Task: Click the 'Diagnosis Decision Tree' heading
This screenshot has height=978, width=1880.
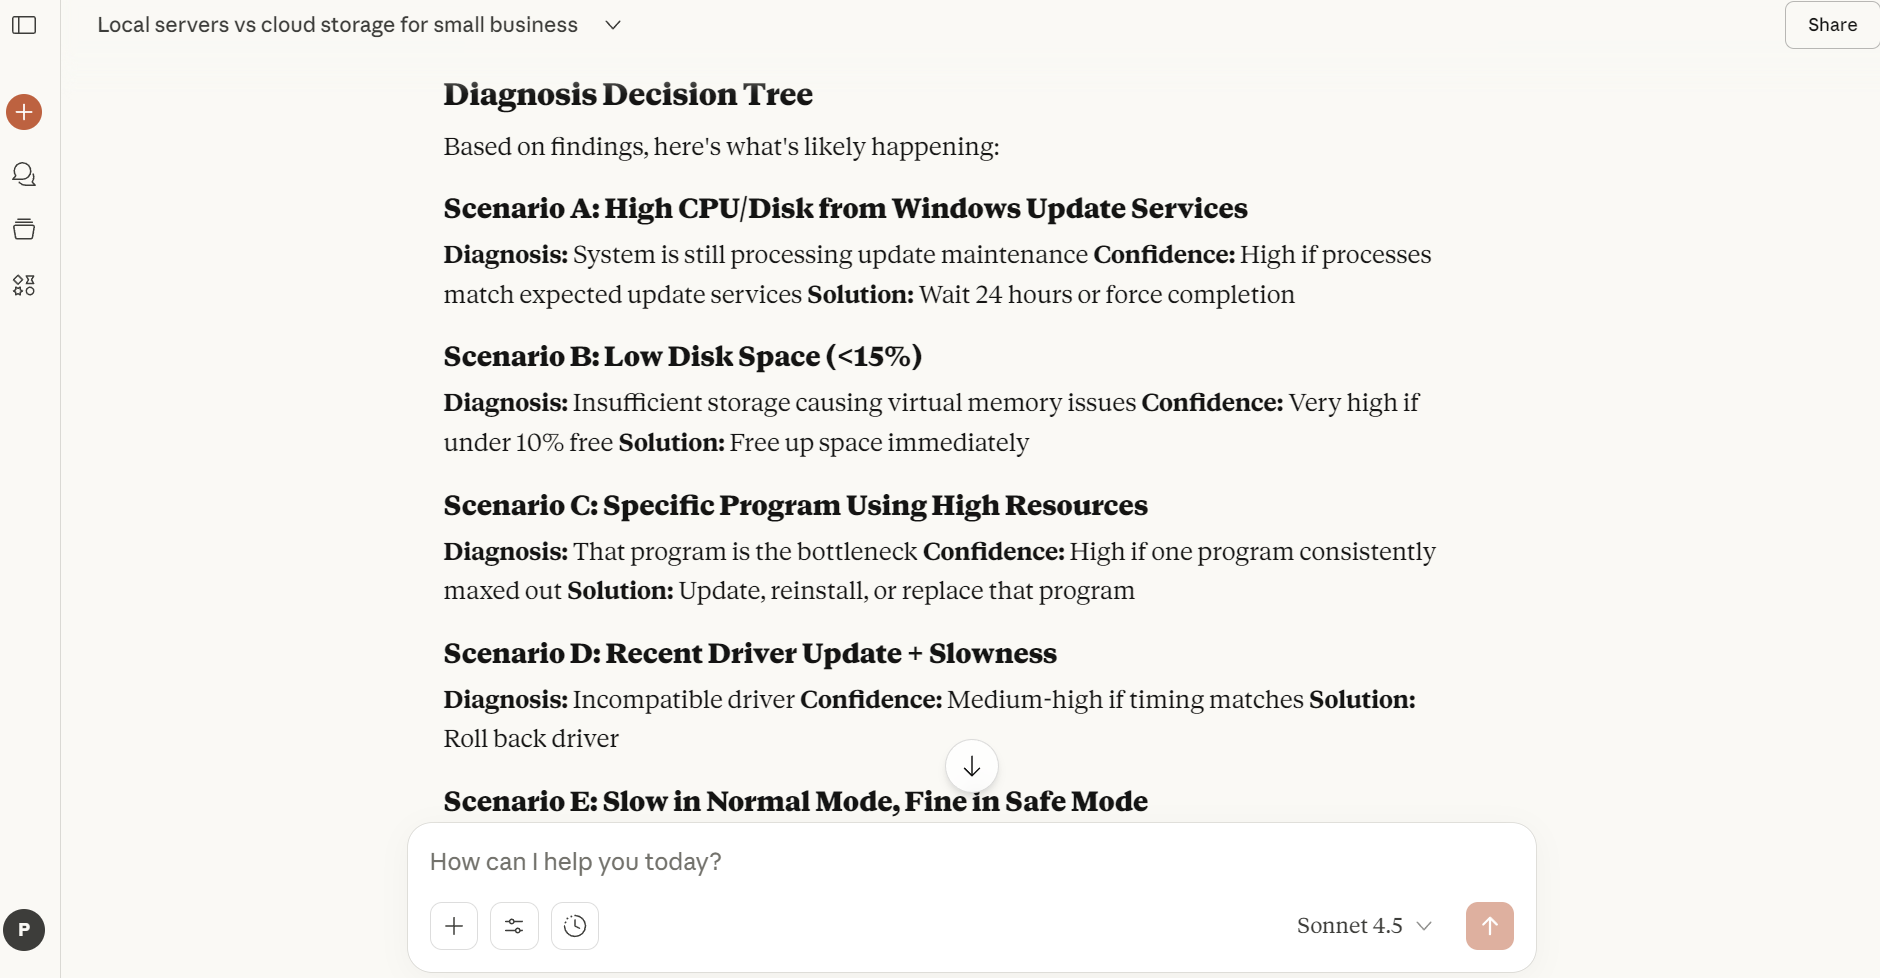Action: point(628,95)
